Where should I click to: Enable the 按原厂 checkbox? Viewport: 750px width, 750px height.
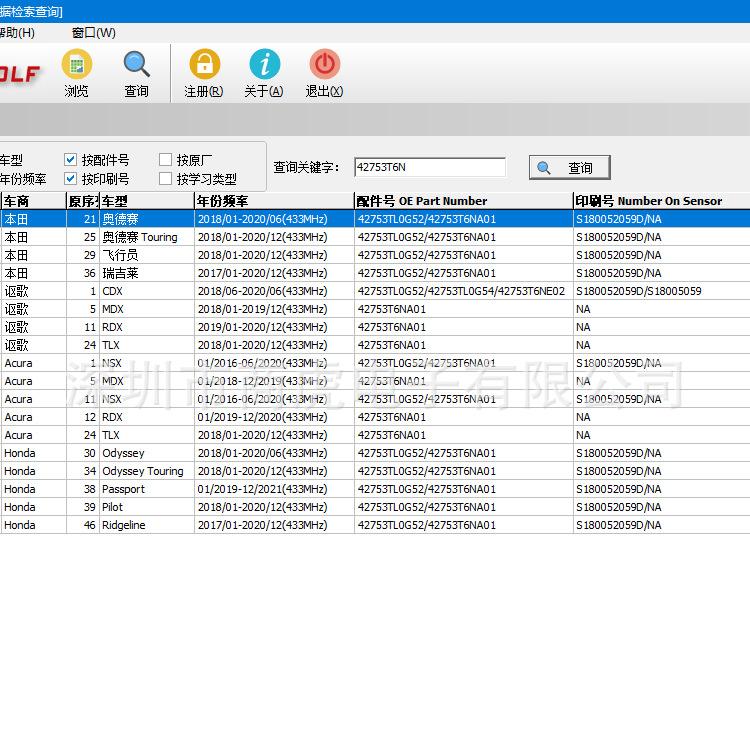pos(166,160)
